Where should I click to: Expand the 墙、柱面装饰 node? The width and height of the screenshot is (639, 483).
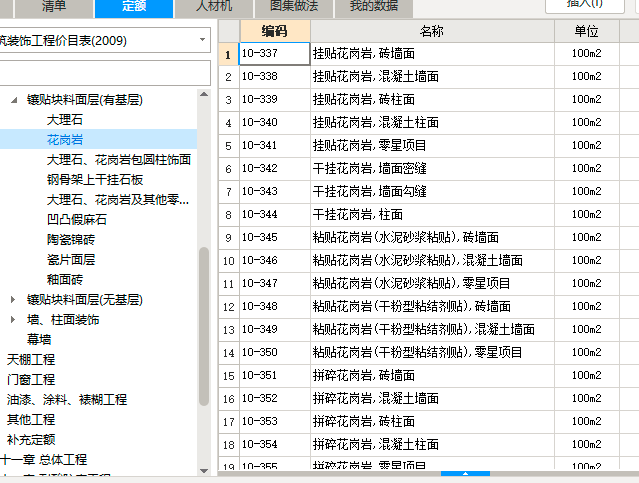pyautogui.click(x=13, y=320)
